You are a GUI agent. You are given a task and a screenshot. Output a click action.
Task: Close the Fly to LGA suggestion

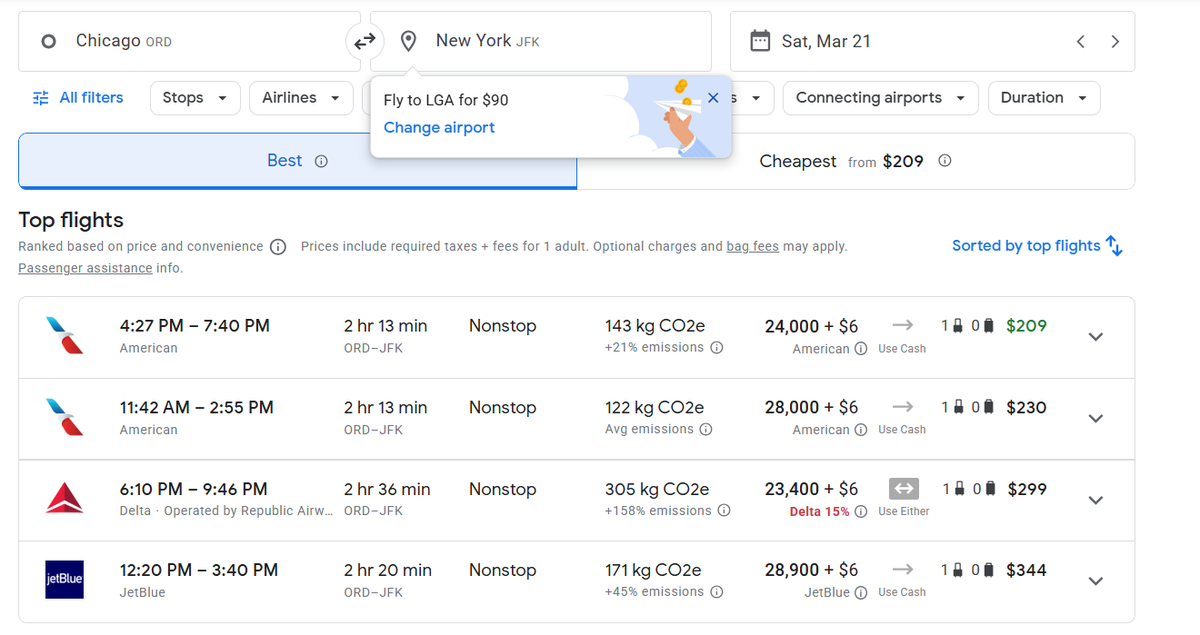click(713, 98)
